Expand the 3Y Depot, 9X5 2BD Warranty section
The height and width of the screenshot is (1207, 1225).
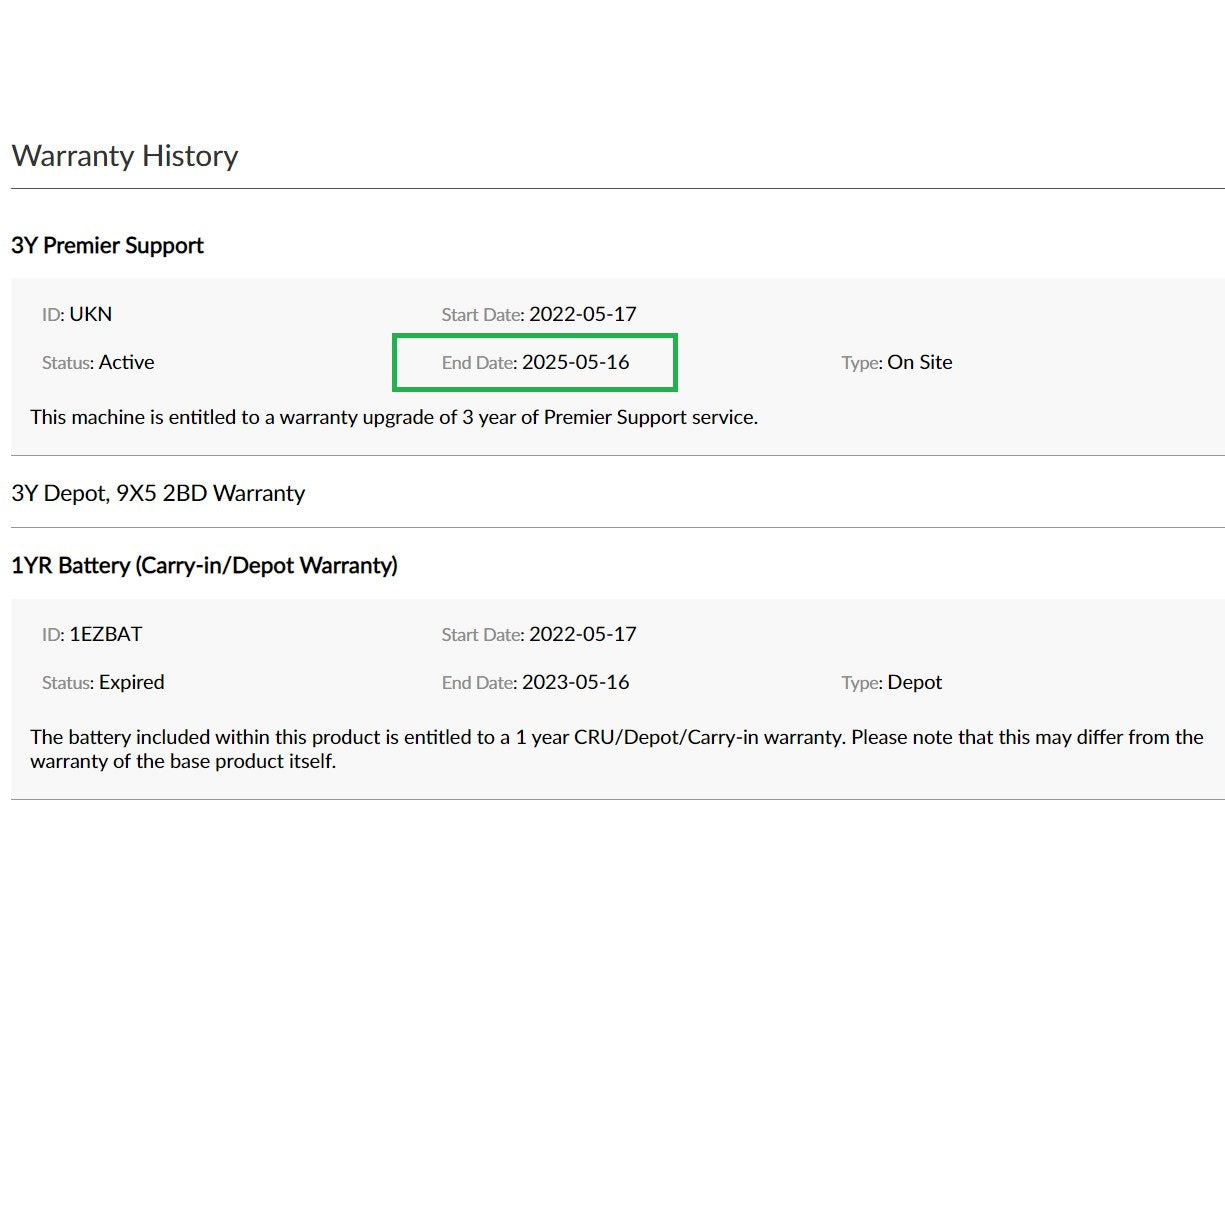coord(158,493)
